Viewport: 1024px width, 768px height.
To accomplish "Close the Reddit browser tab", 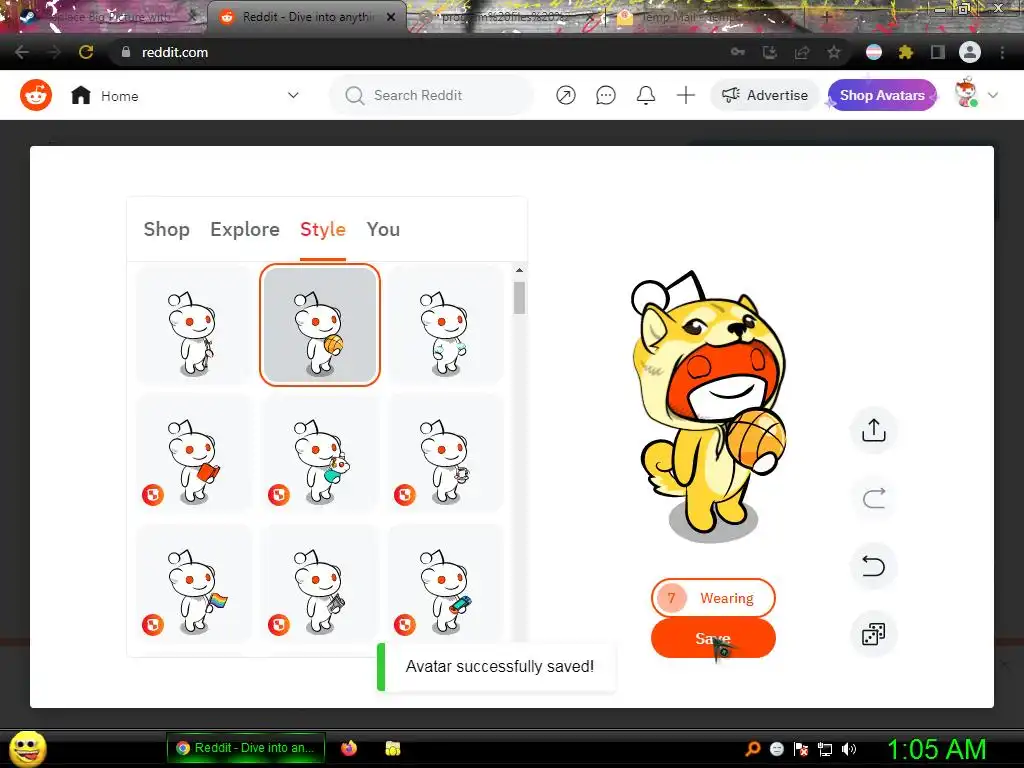I will pyautogui.click(x=391, y=17).
